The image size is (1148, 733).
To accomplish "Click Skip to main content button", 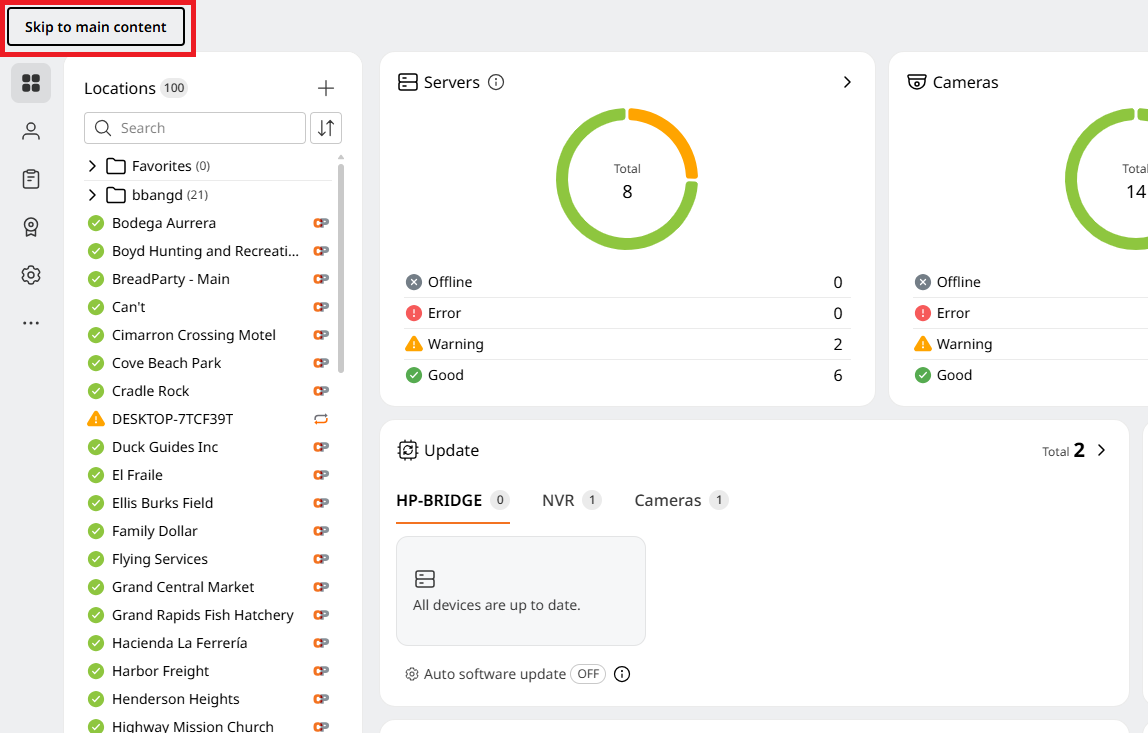I will 96,27.
